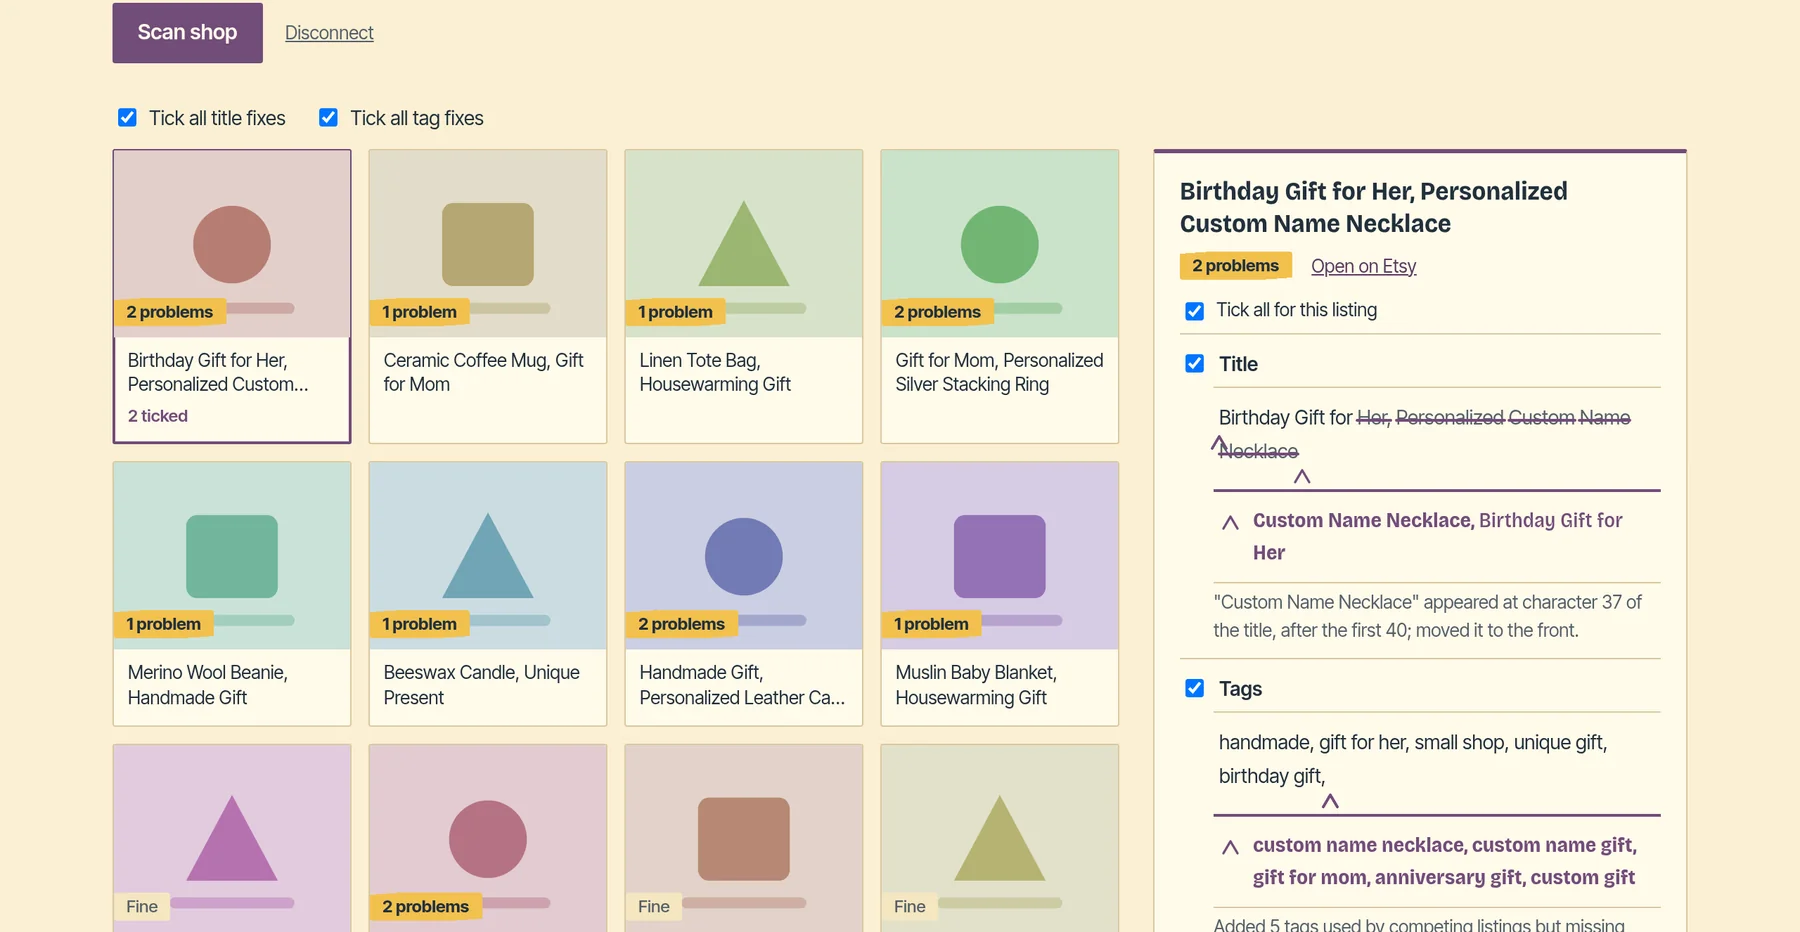Image resolution: width=1800 pixels, height=932 pixels.
Task: Click the 1 problem badge on Ceramic Coffee Mug
Action: 419,312
